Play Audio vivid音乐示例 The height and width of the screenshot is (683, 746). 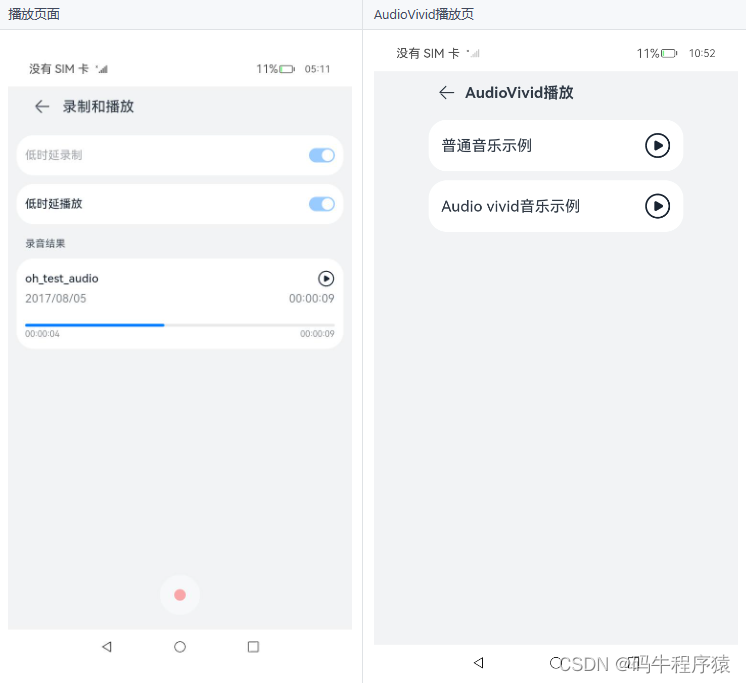click(658, 206)
